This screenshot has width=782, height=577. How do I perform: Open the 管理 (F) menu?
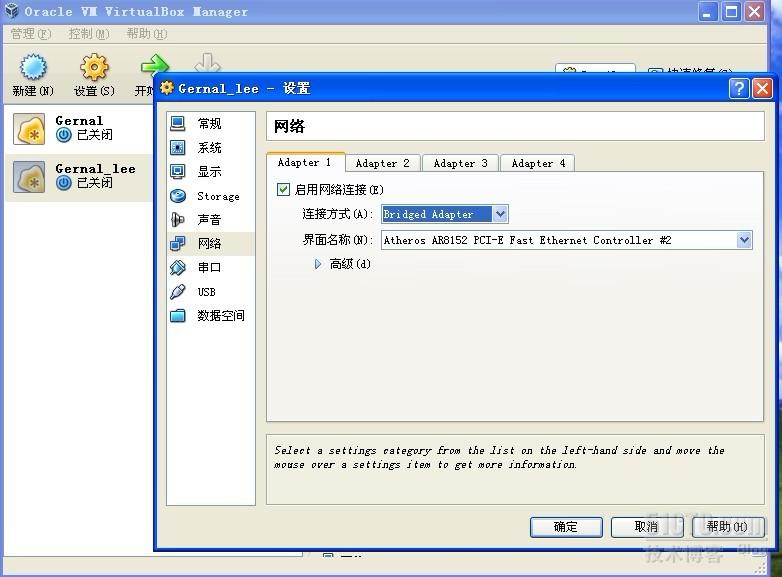click(31, 33)
